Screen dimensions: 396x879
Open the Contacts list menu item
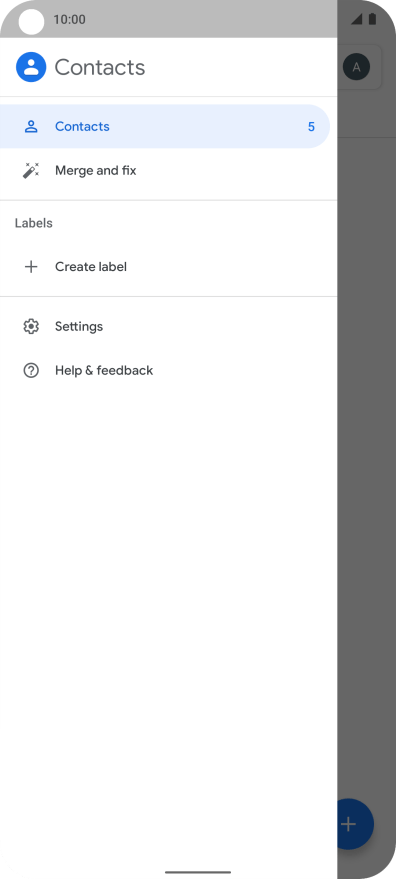click(165, 127)
